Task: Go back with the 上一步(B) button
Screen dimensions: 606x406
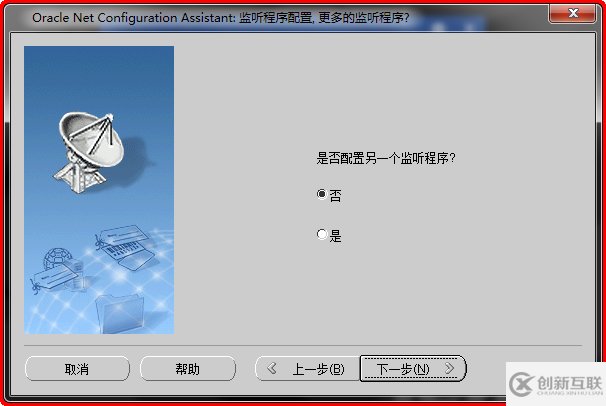Action: pyautogui.click(x=308, y=369)
